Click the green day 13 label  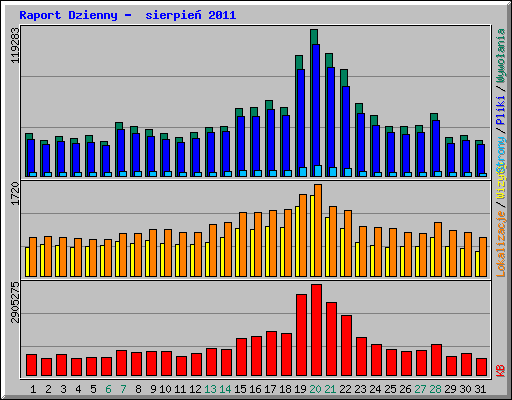(210, 389)
